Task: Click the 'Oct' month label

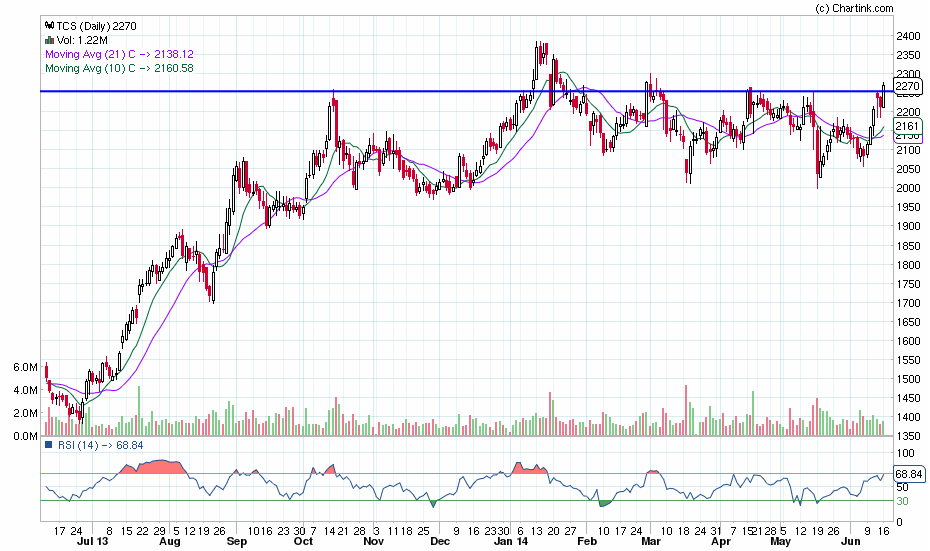Action: (x=303, y=541)
